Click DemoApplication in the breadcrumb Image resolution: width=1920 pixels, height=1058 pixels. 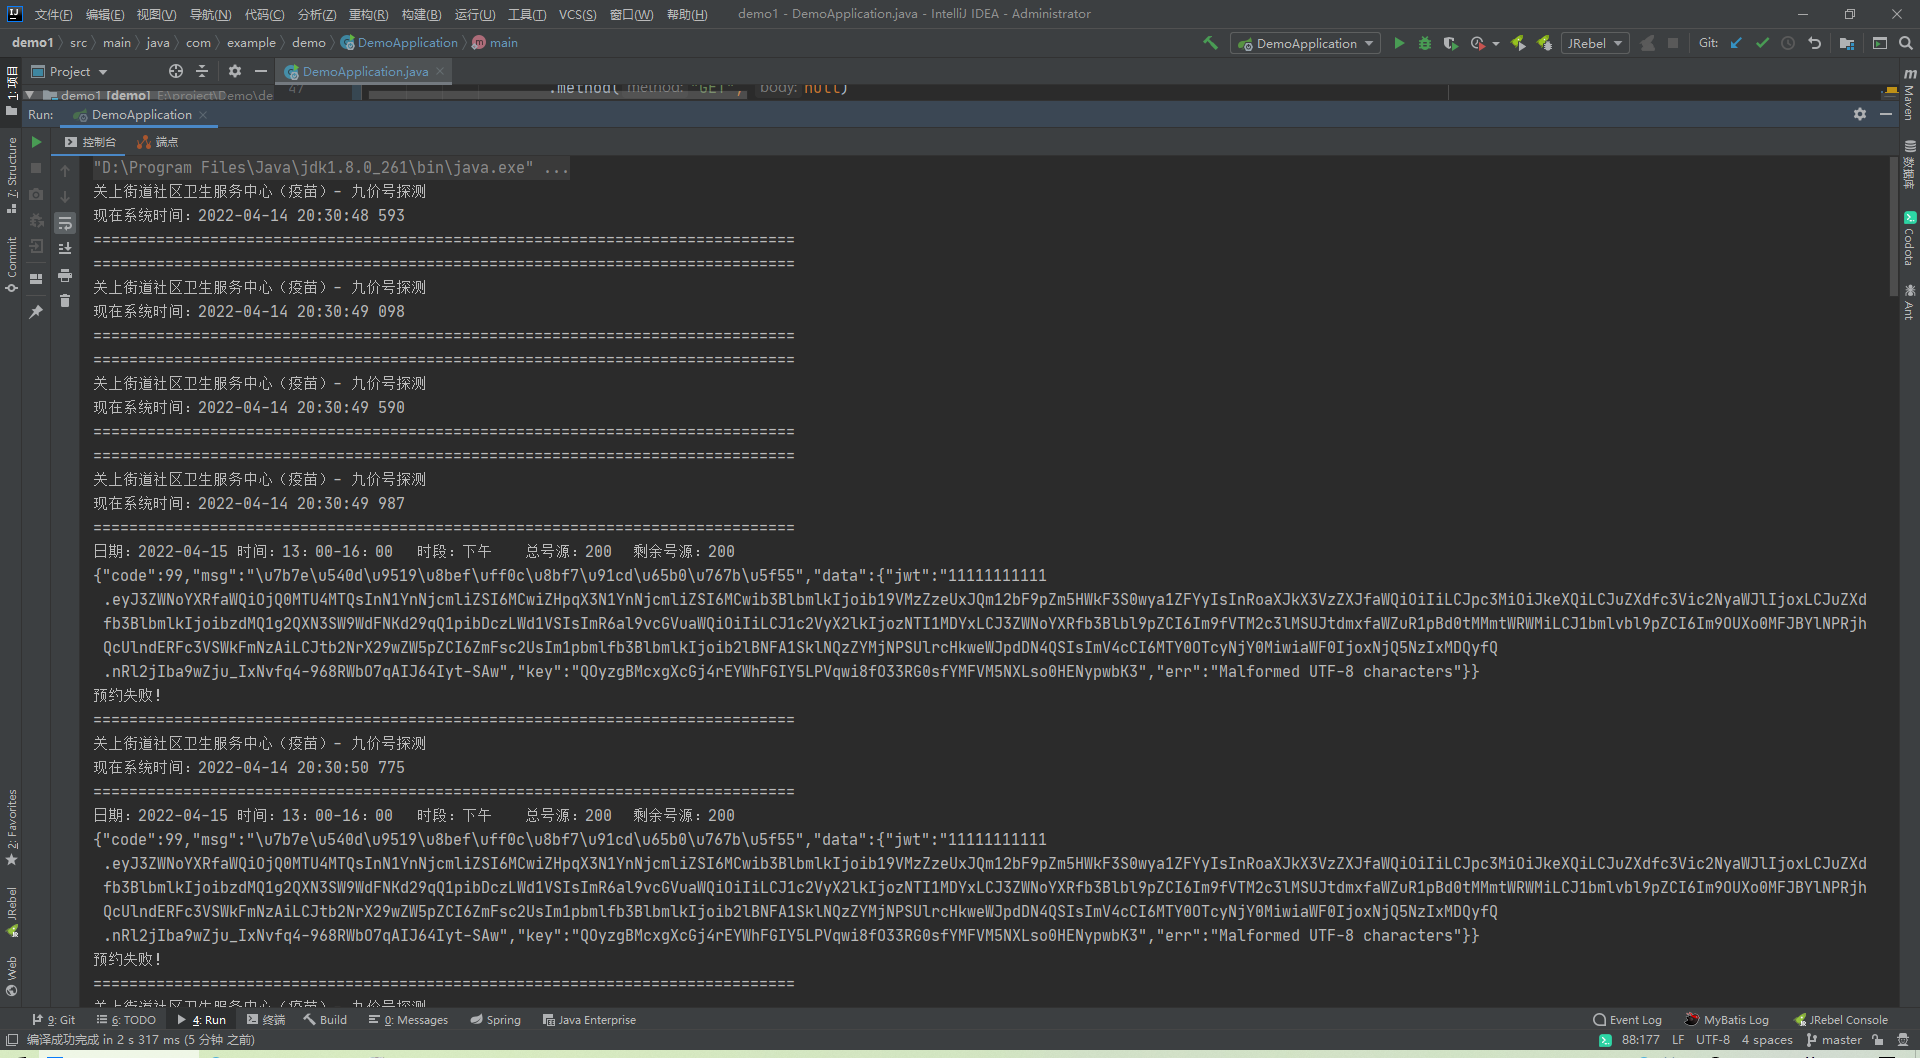point(399,43)
